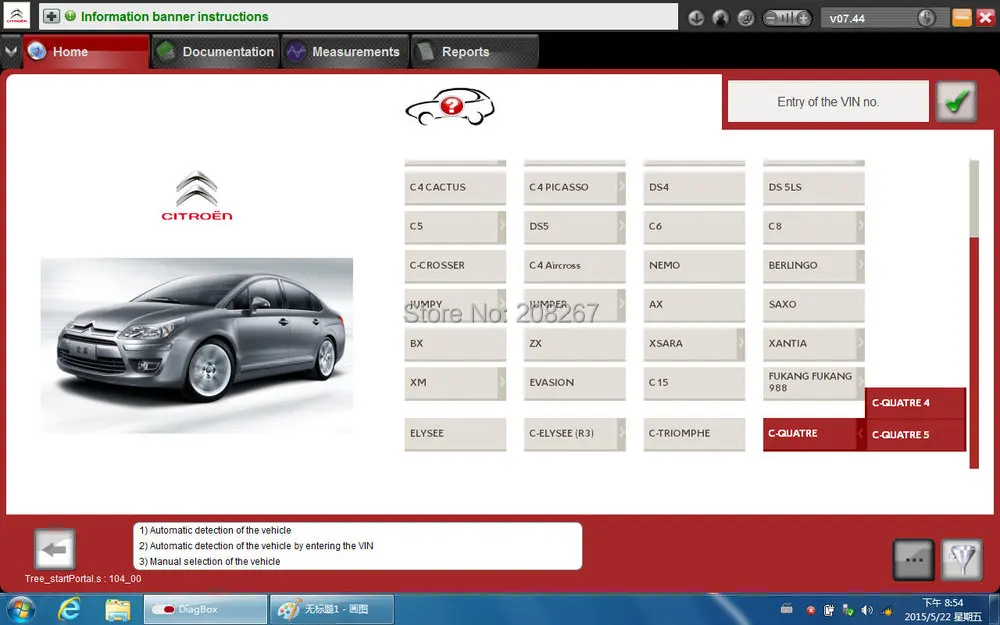Click the vehicle list vertical scrollbar
This screenshot has height=625, width=1000.
pyautogui.click(x=974, y=314)
